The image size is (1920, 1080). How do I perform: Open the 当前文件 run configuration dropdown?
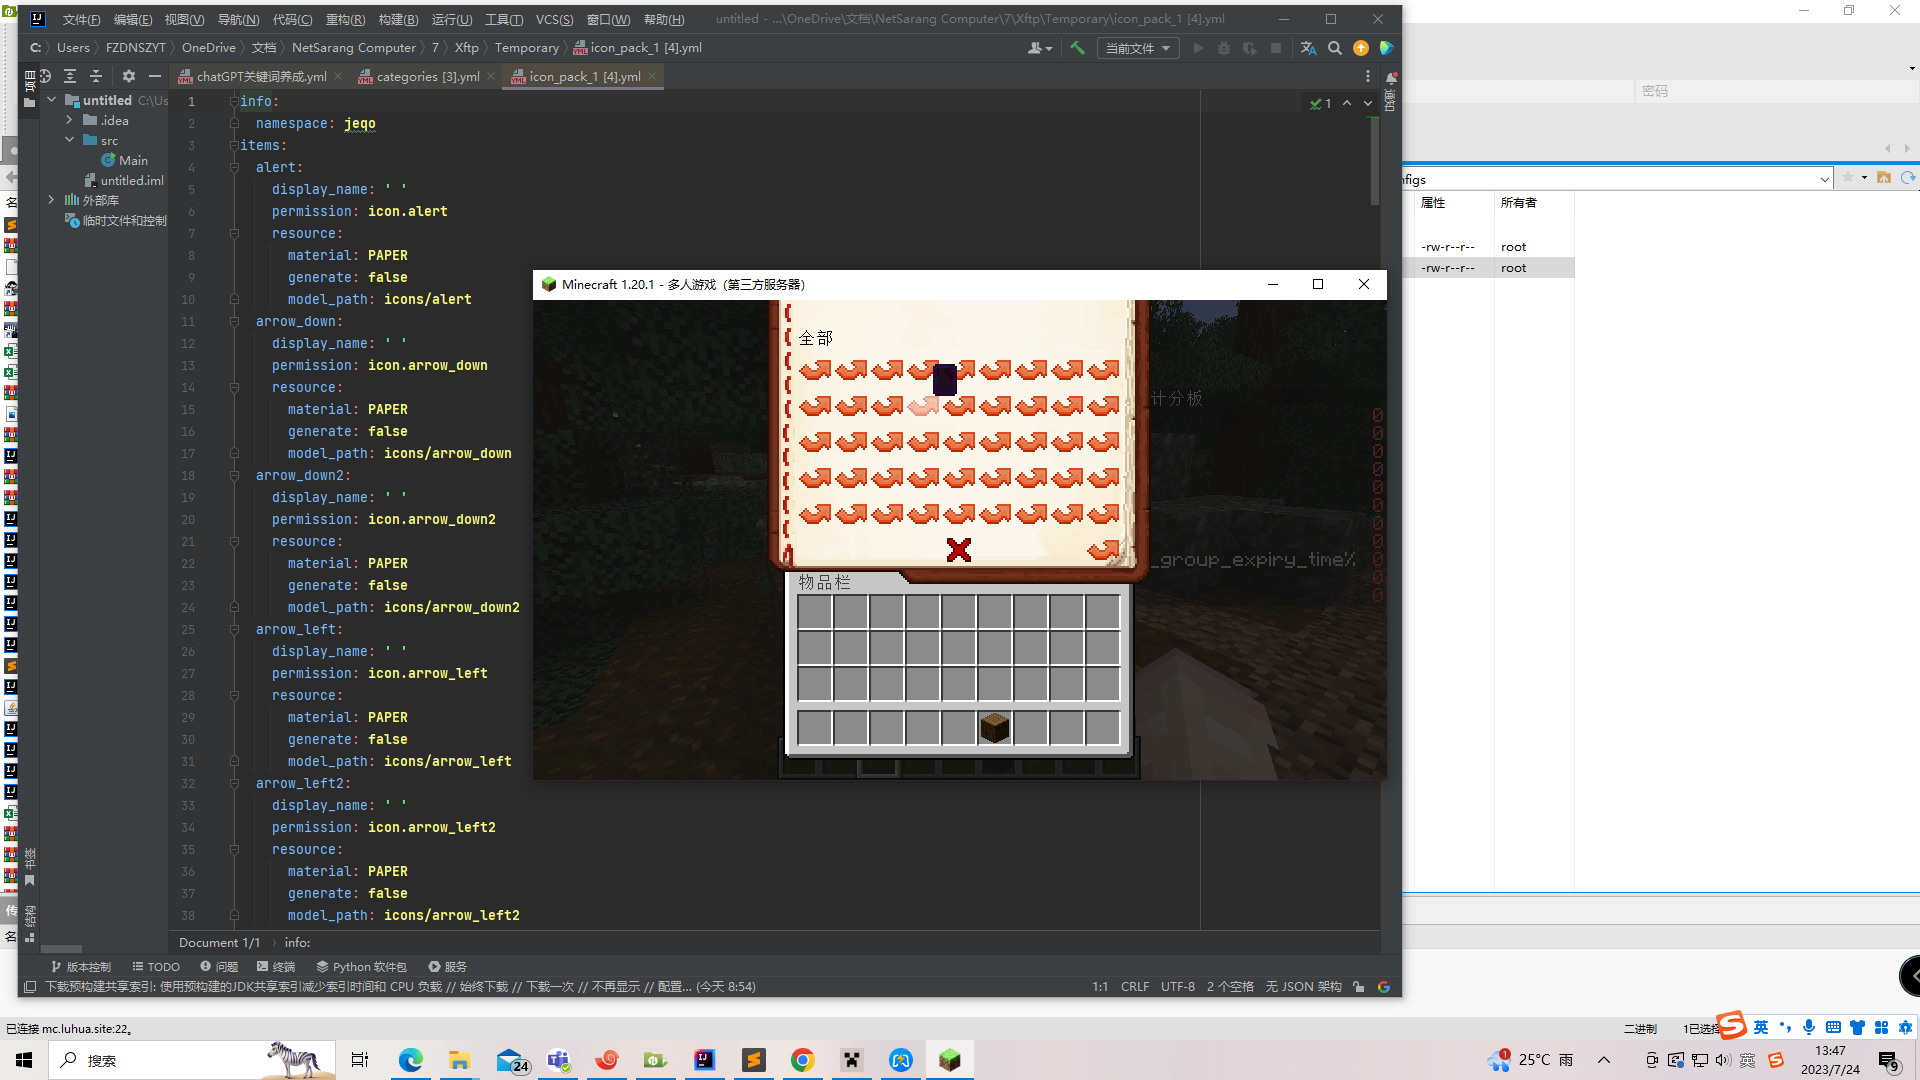tap(1138, 48)
